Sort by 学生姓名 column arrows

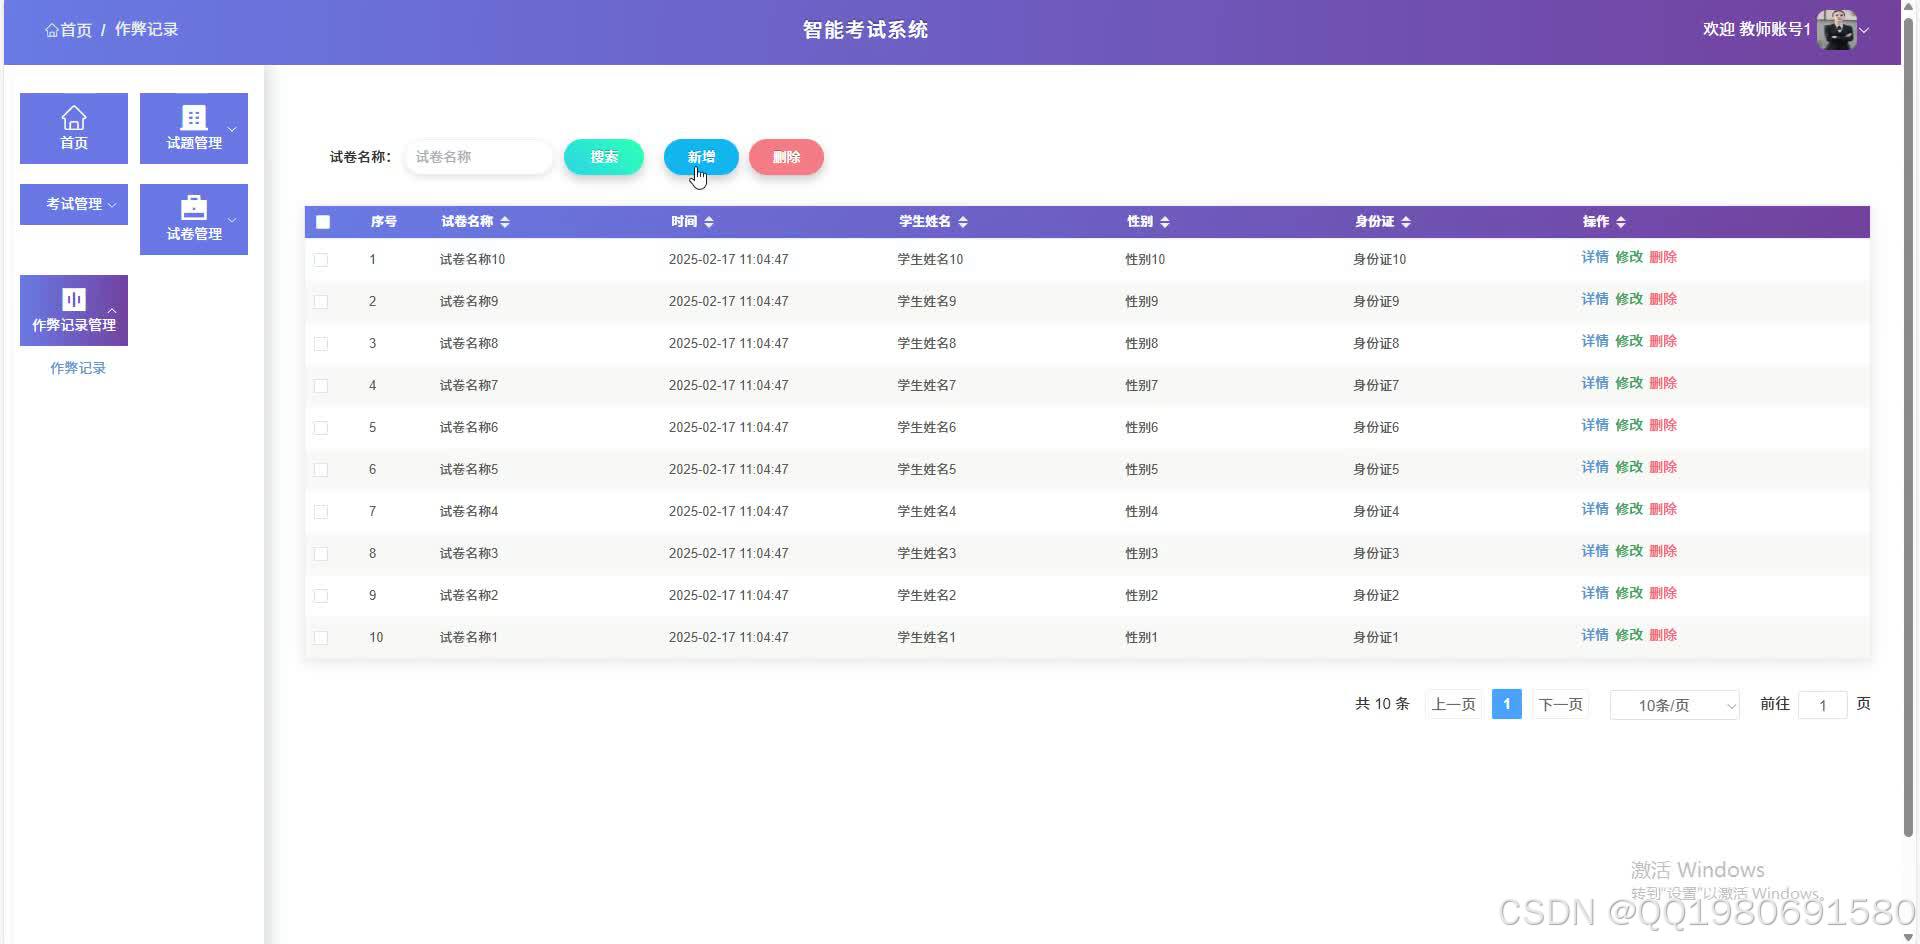963,222
